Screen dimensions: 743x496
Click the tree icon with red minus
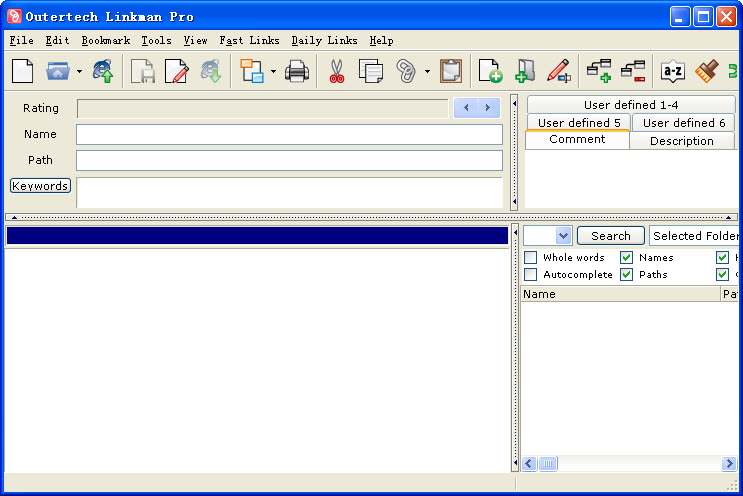(x=633, y=72)
